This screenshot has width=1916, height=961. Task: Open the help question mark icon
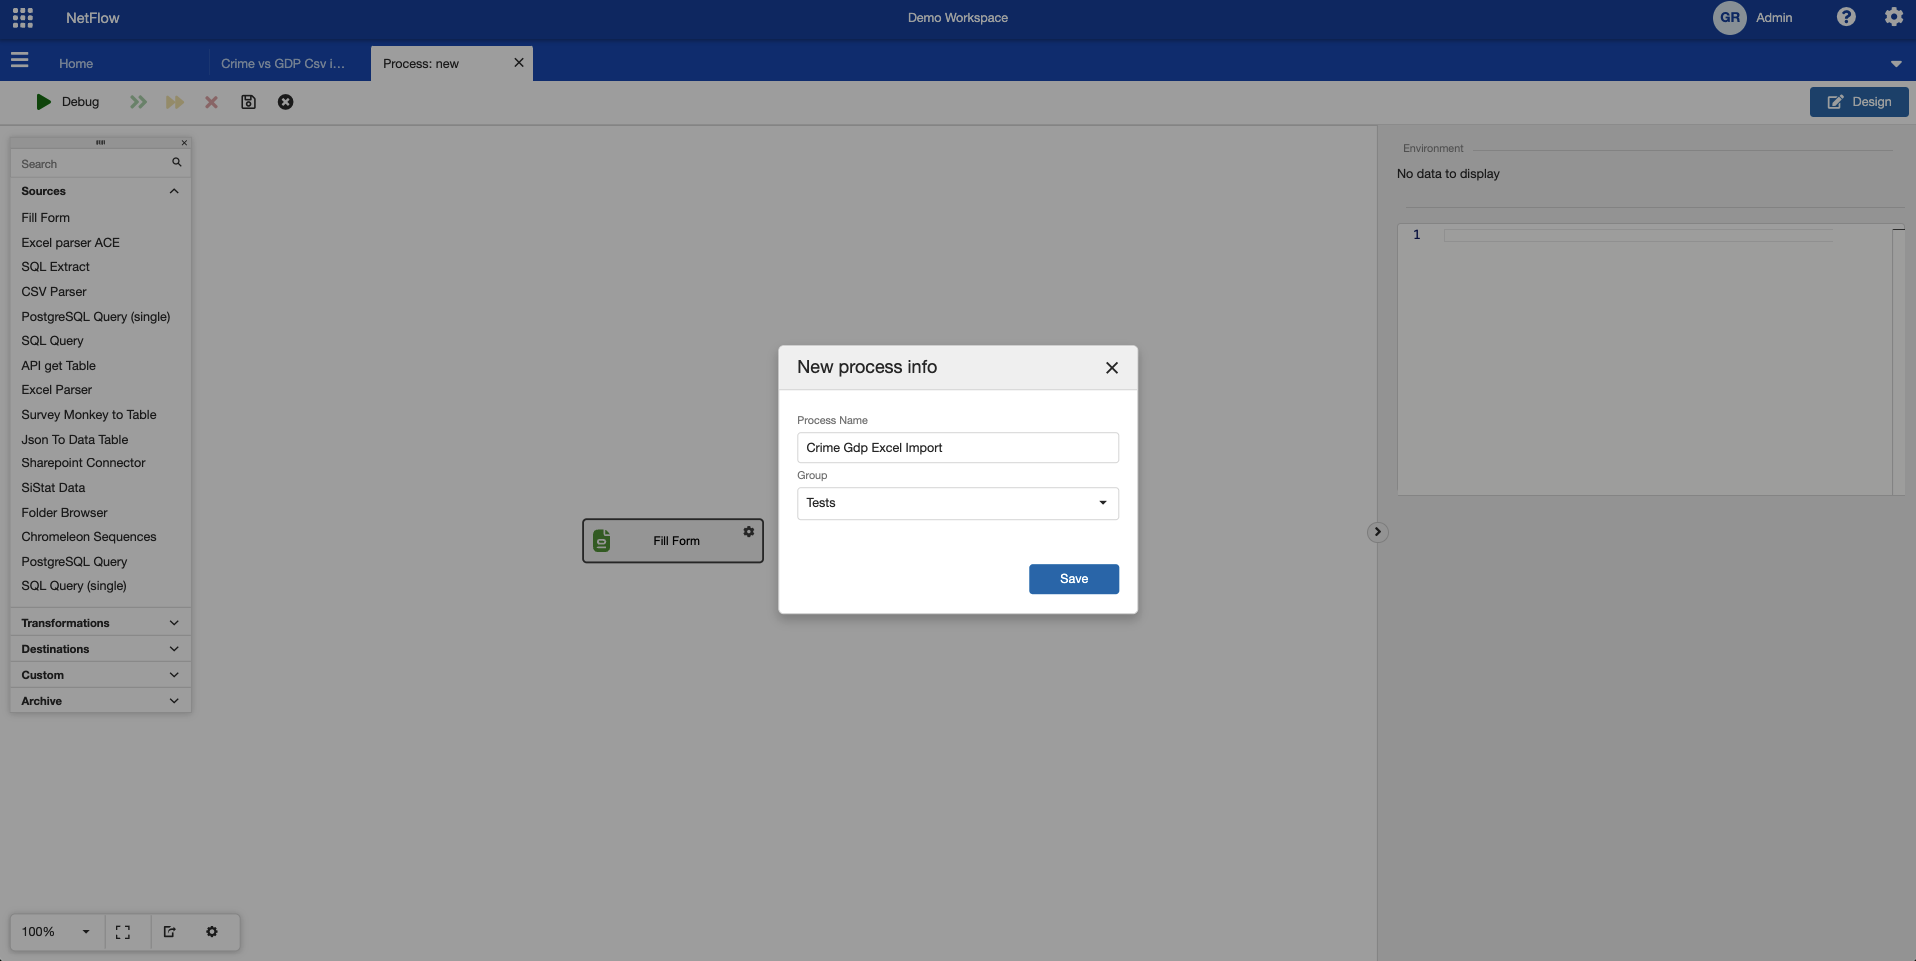1846,18
